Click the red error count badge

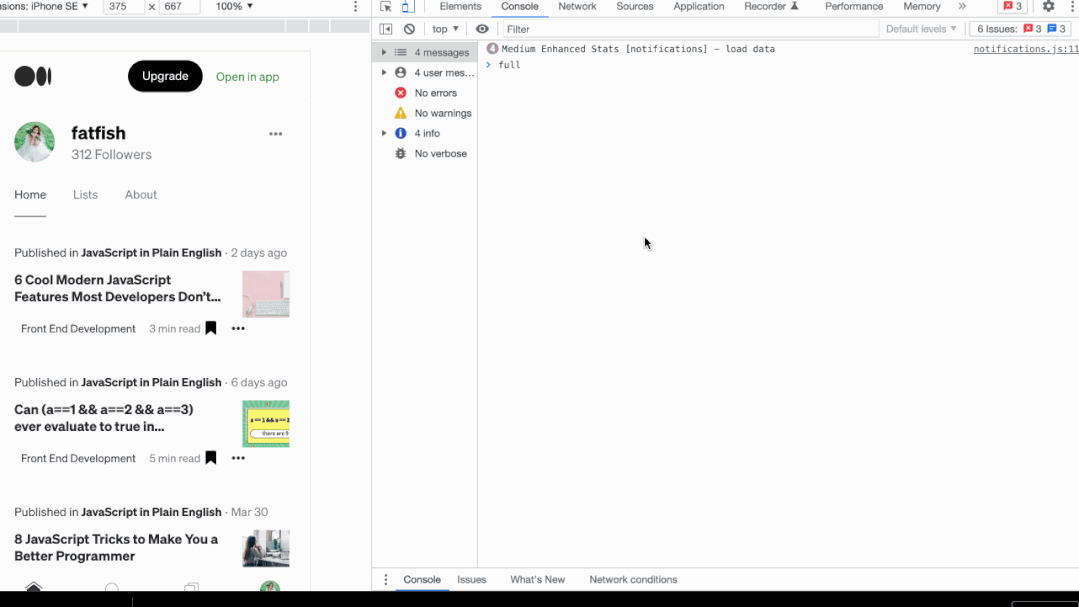pos(1013,6)
